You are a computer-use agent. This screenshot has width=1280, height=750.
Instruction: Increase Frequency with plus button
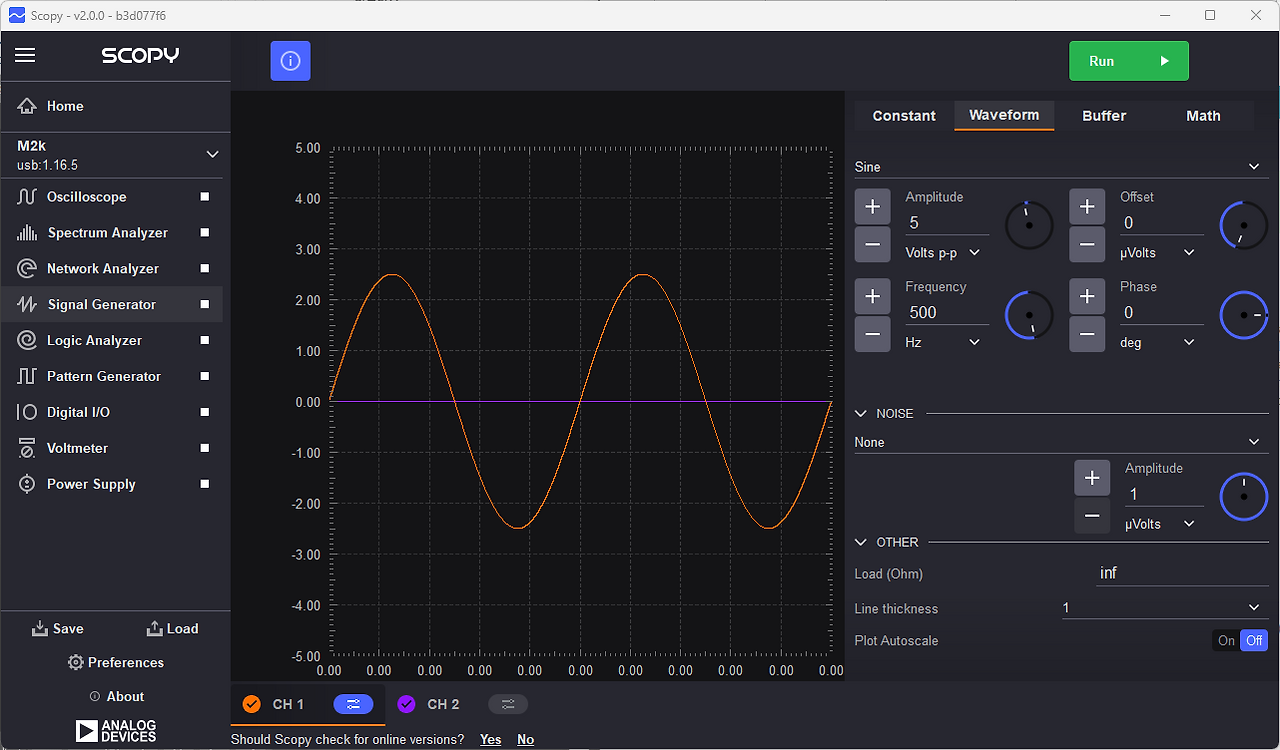[x=872, y=297]
